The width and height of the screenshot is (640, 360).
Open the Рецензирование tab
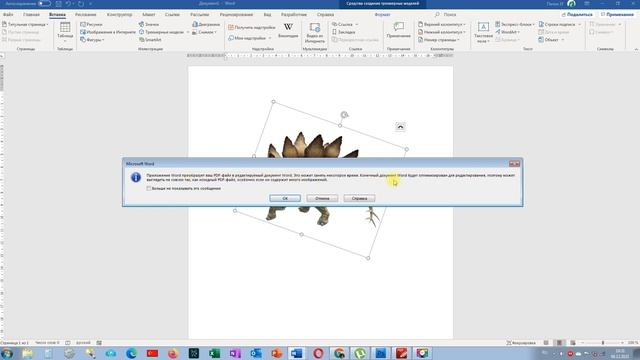pyautogui.click(x=236, y=15)
